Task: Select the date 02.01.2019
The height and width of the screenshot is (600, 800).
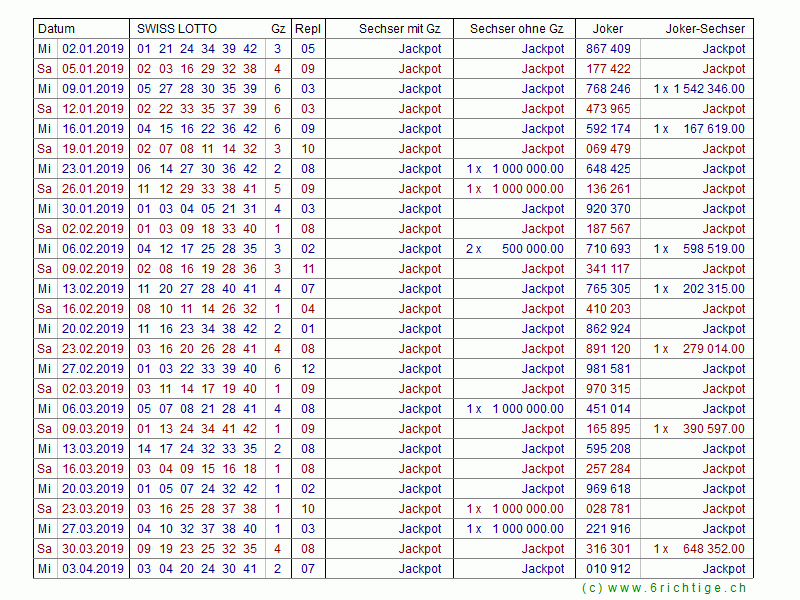Action: [x=93, y=49]
